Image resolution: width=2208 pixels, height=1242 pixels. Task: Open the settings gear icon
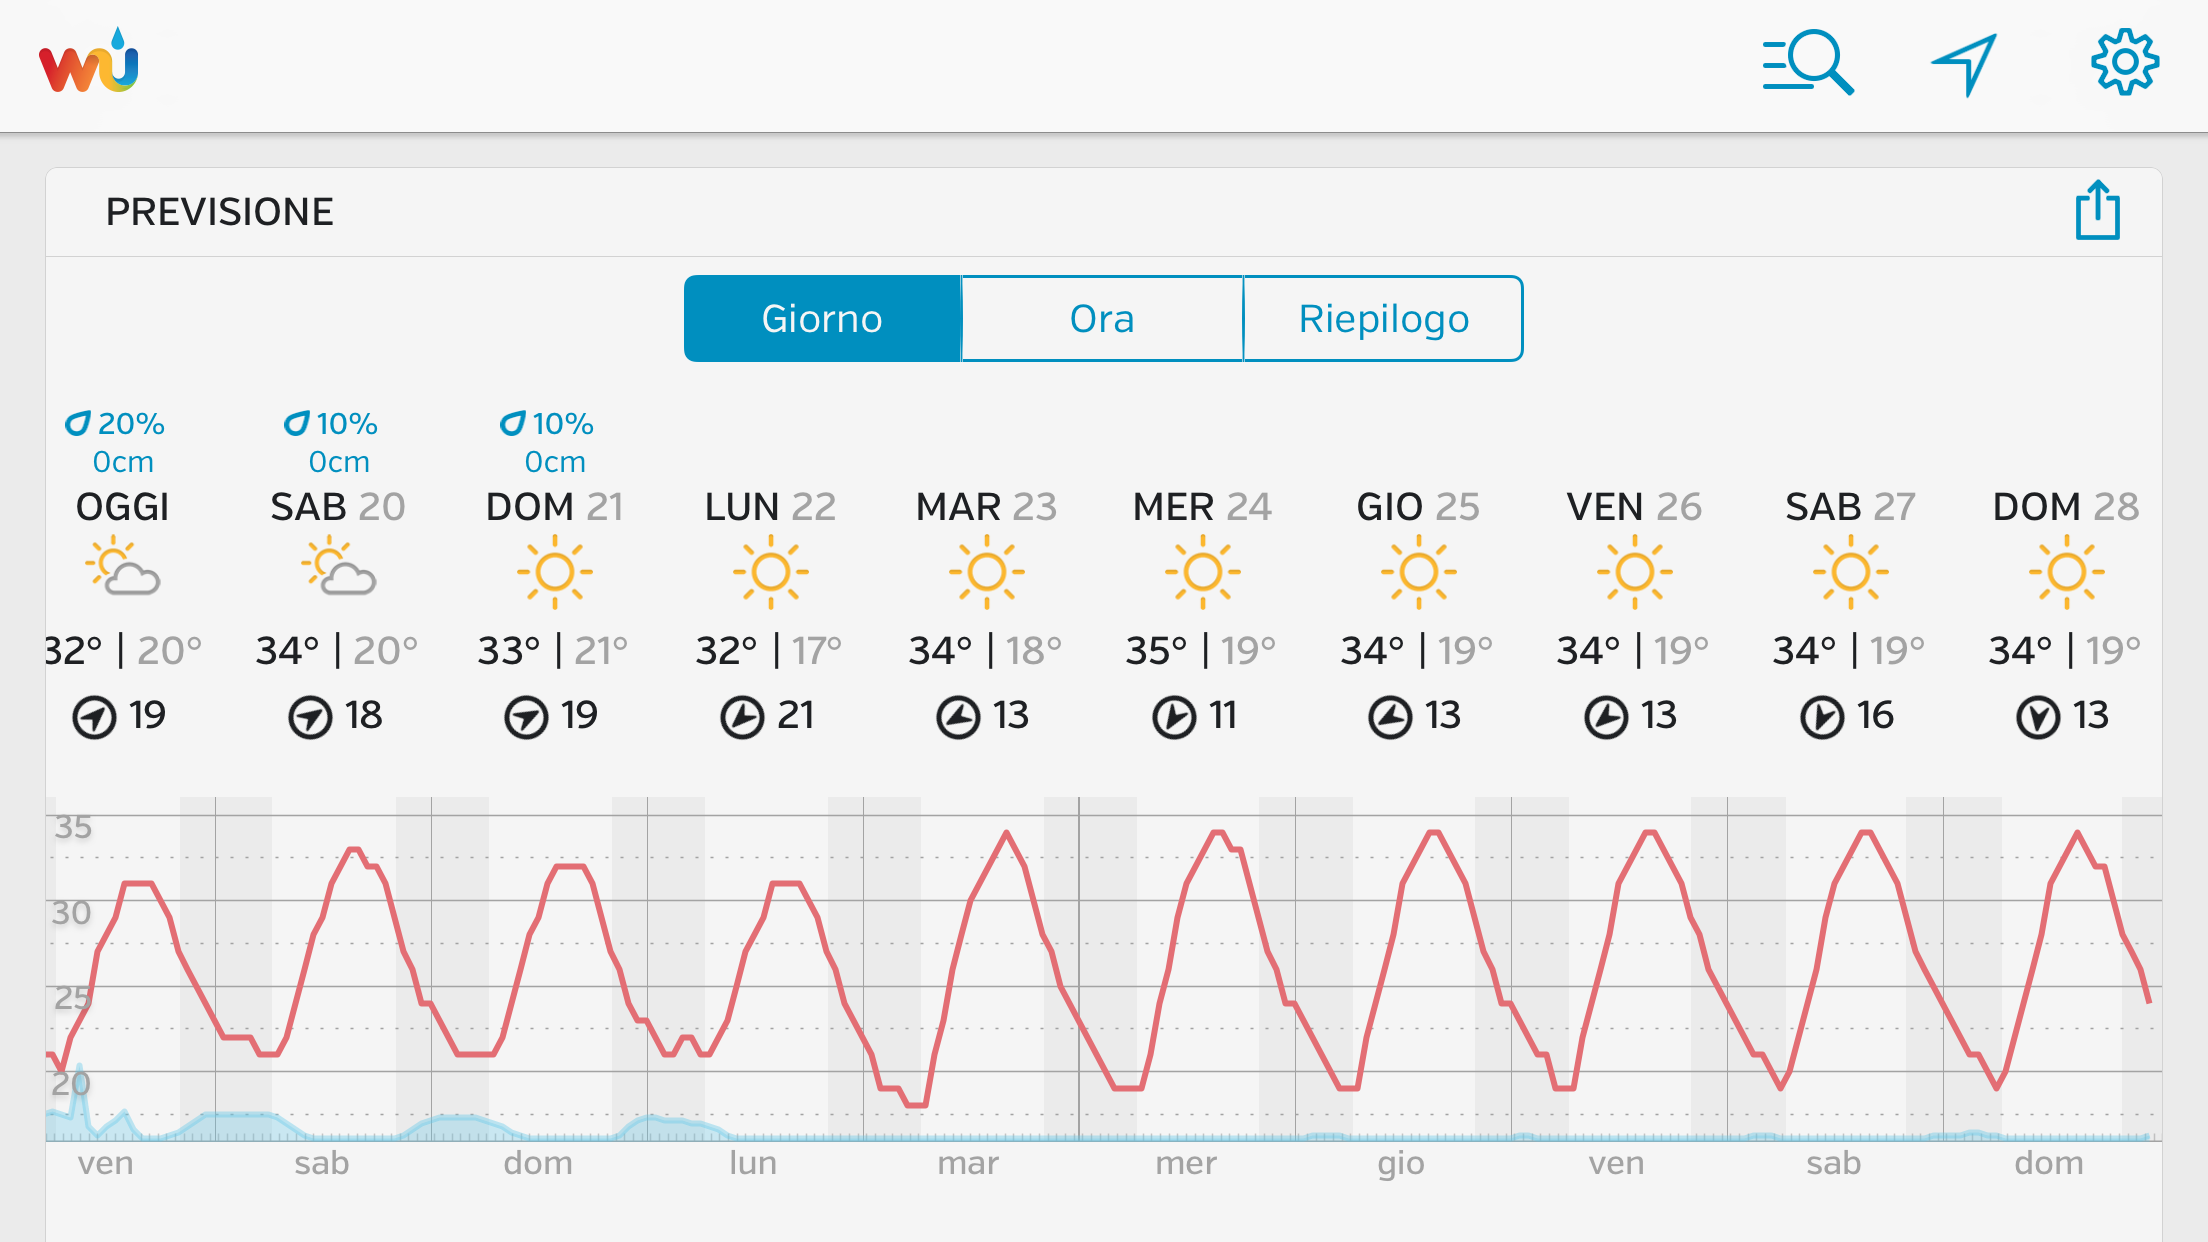pyautogui.click(x=2124, y=63)
